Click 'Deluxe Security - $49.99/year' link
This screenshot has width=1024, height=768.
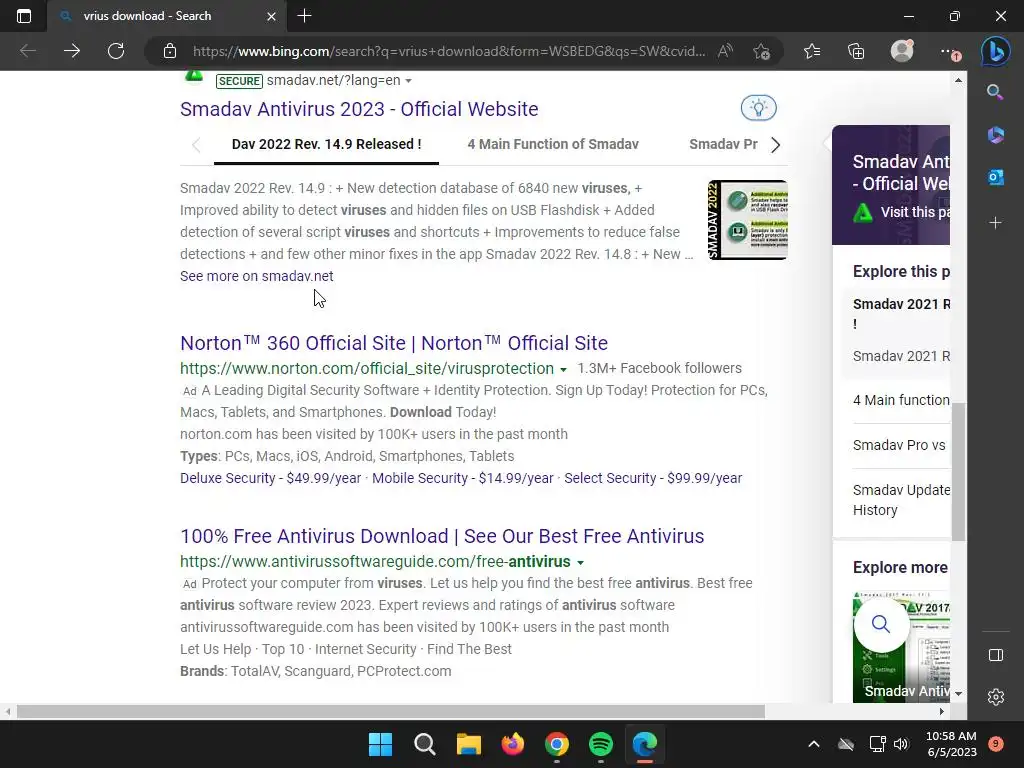pyautogui.click(x=270, y=478)
